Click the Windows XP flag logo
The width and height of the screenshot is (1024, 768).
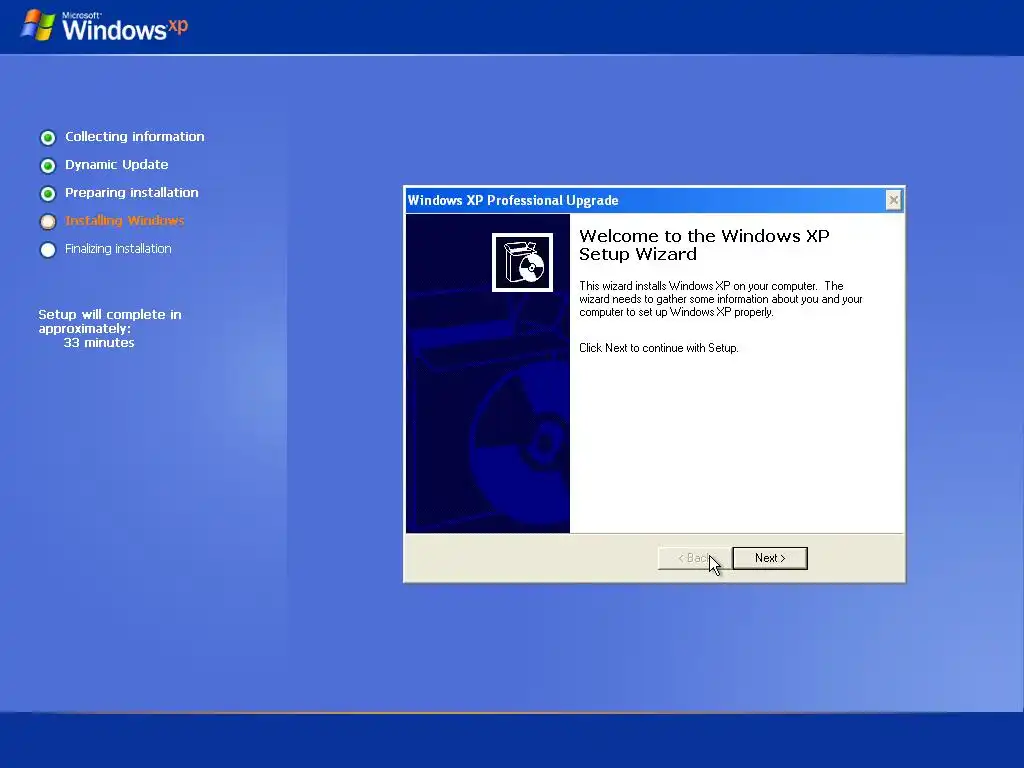tap(37, 25)
